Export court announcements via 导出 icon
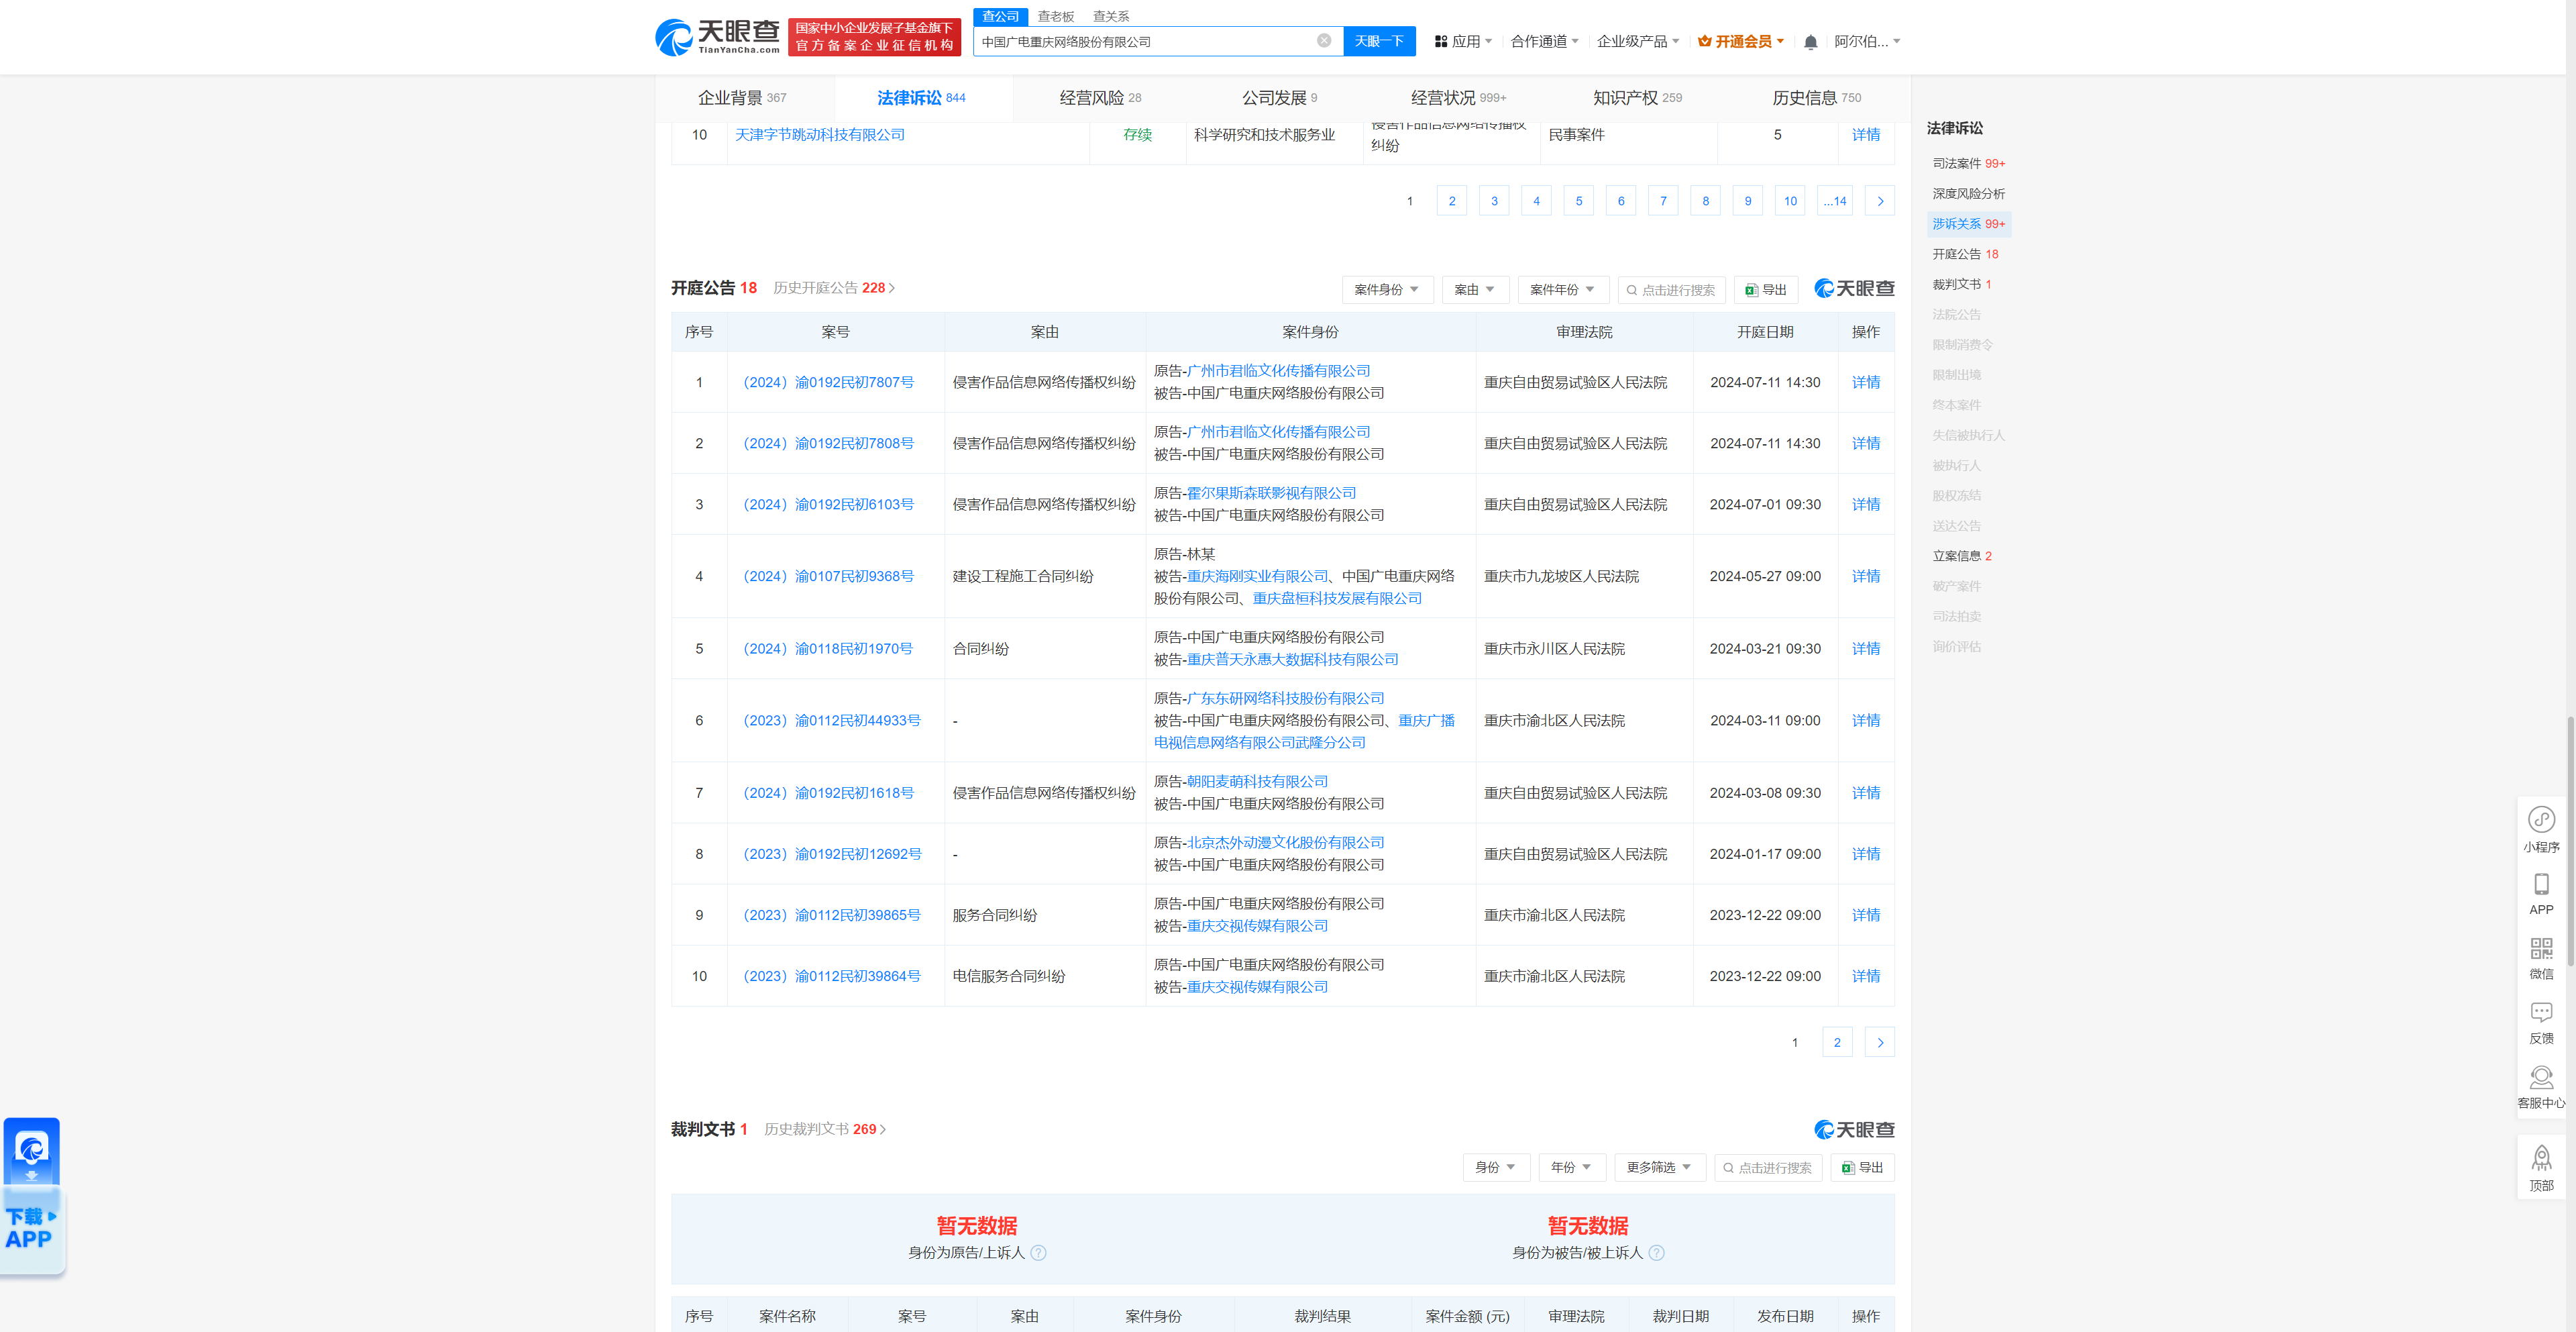The image size is (2576, 1332). pos(1766,290)
